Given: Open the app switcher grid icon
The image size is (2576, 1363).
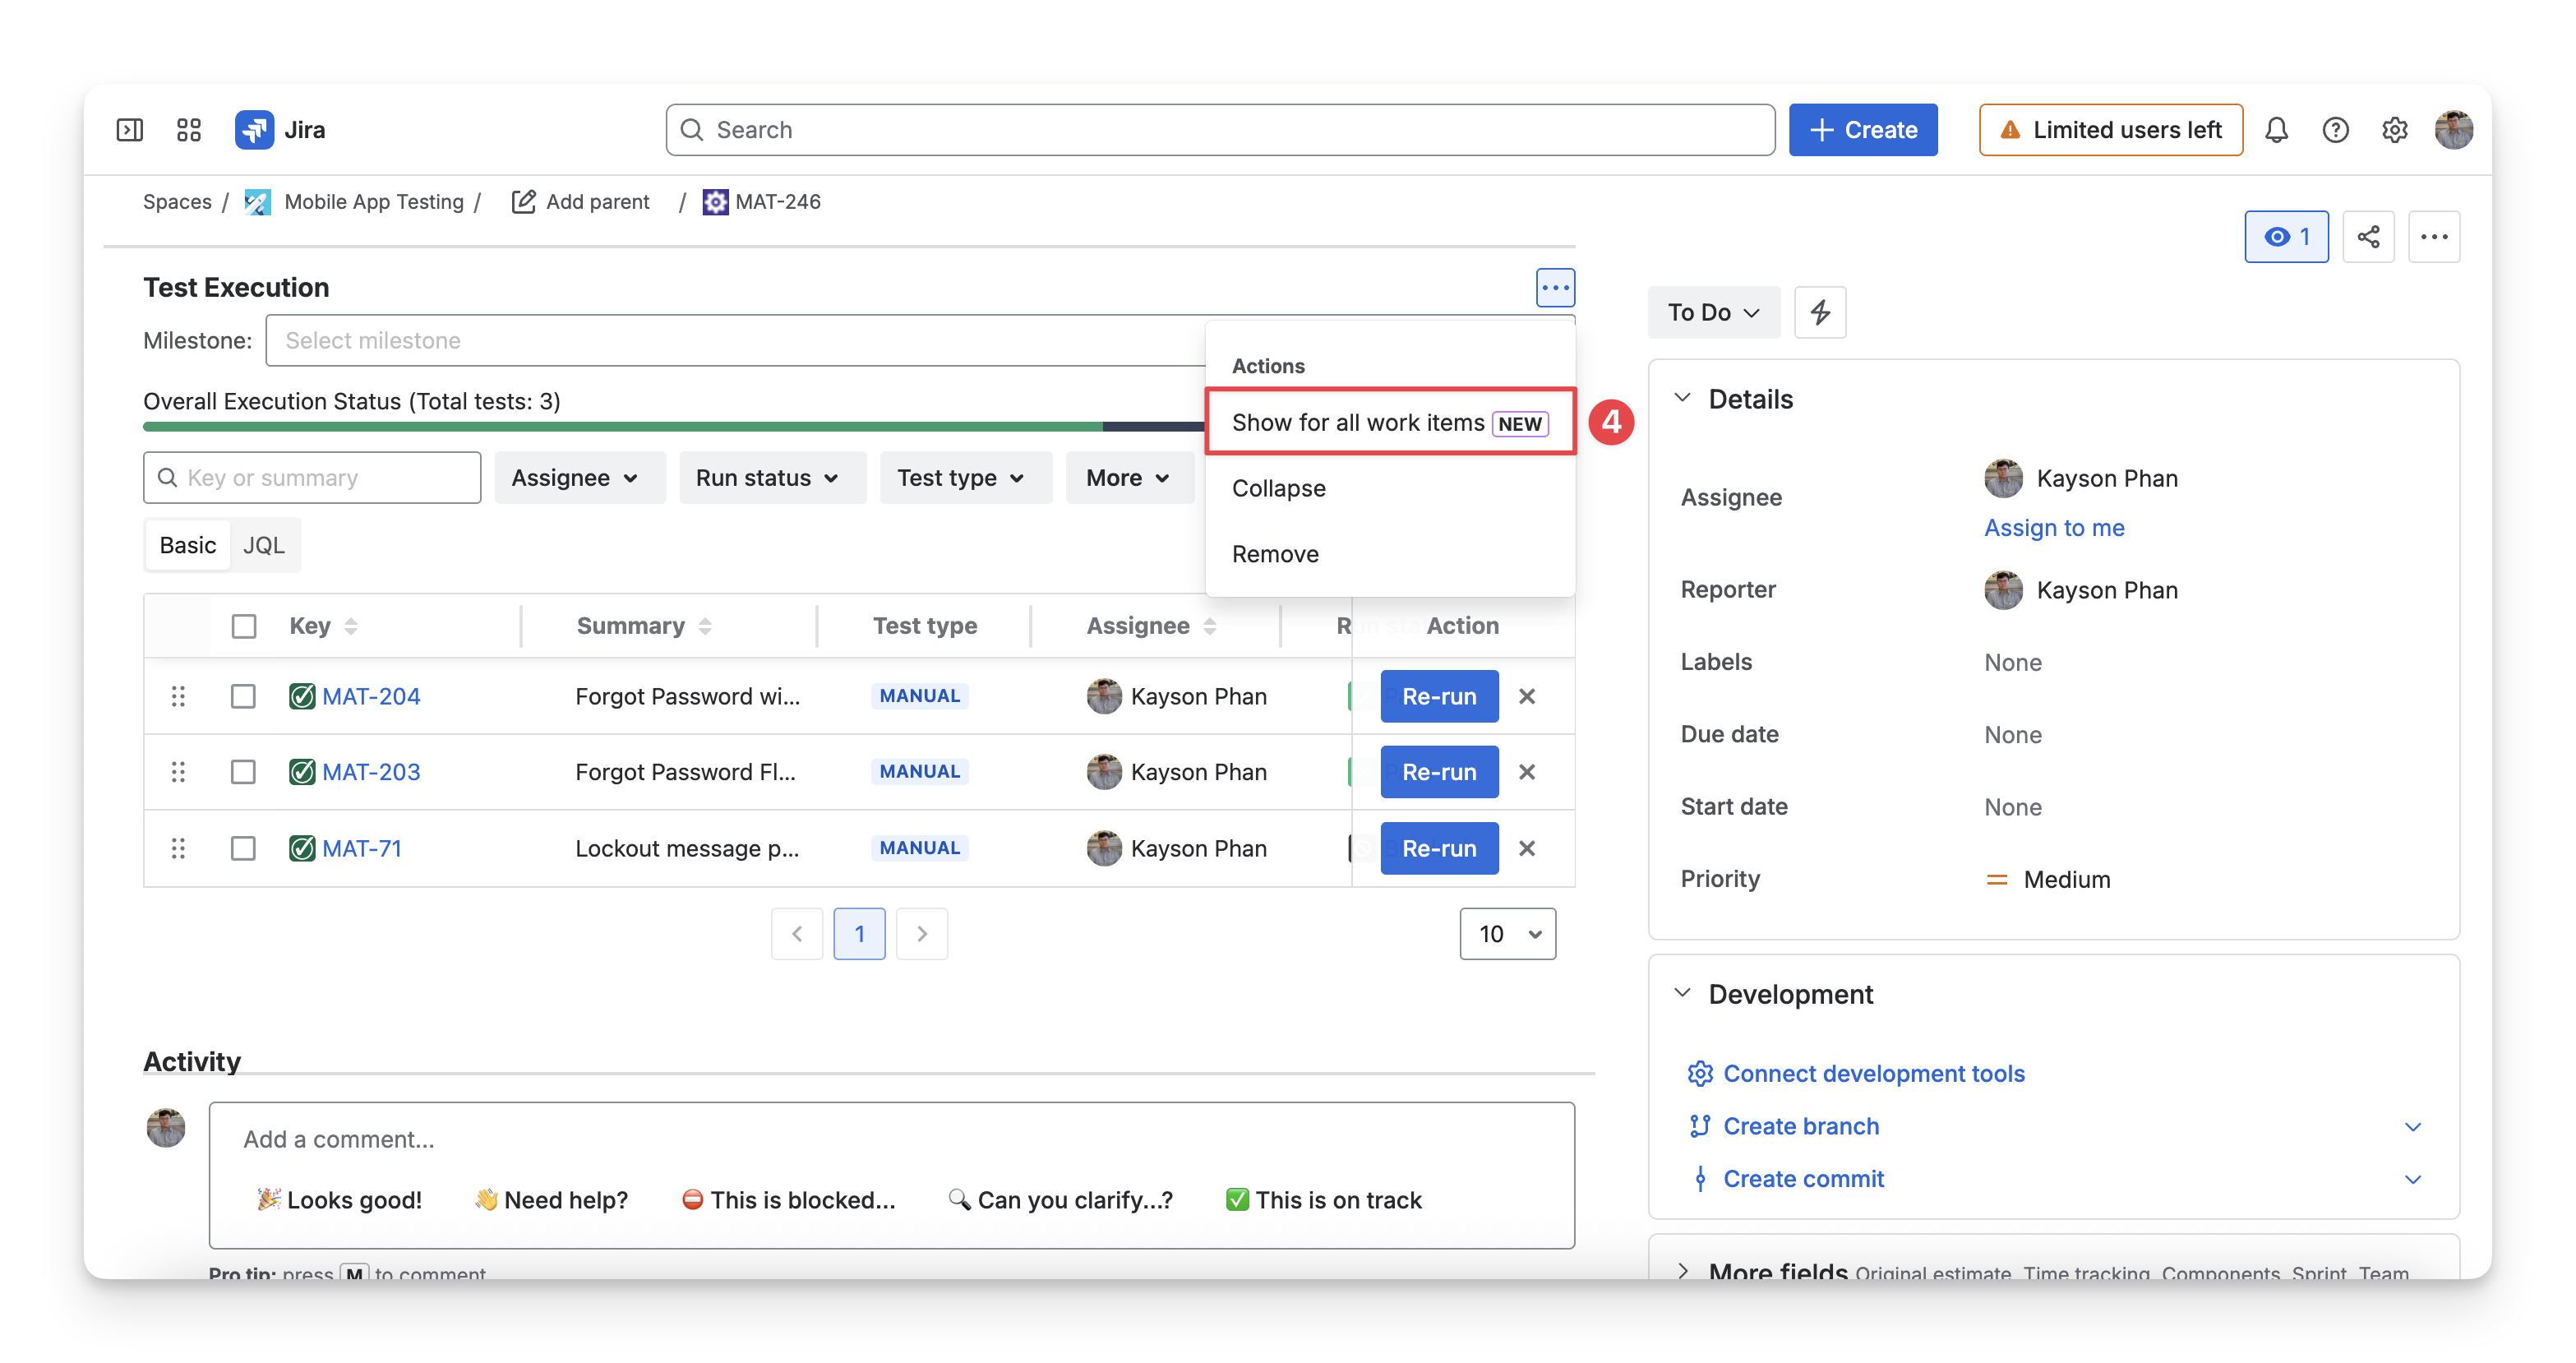Looking at the screenshot, I should 189,130.
